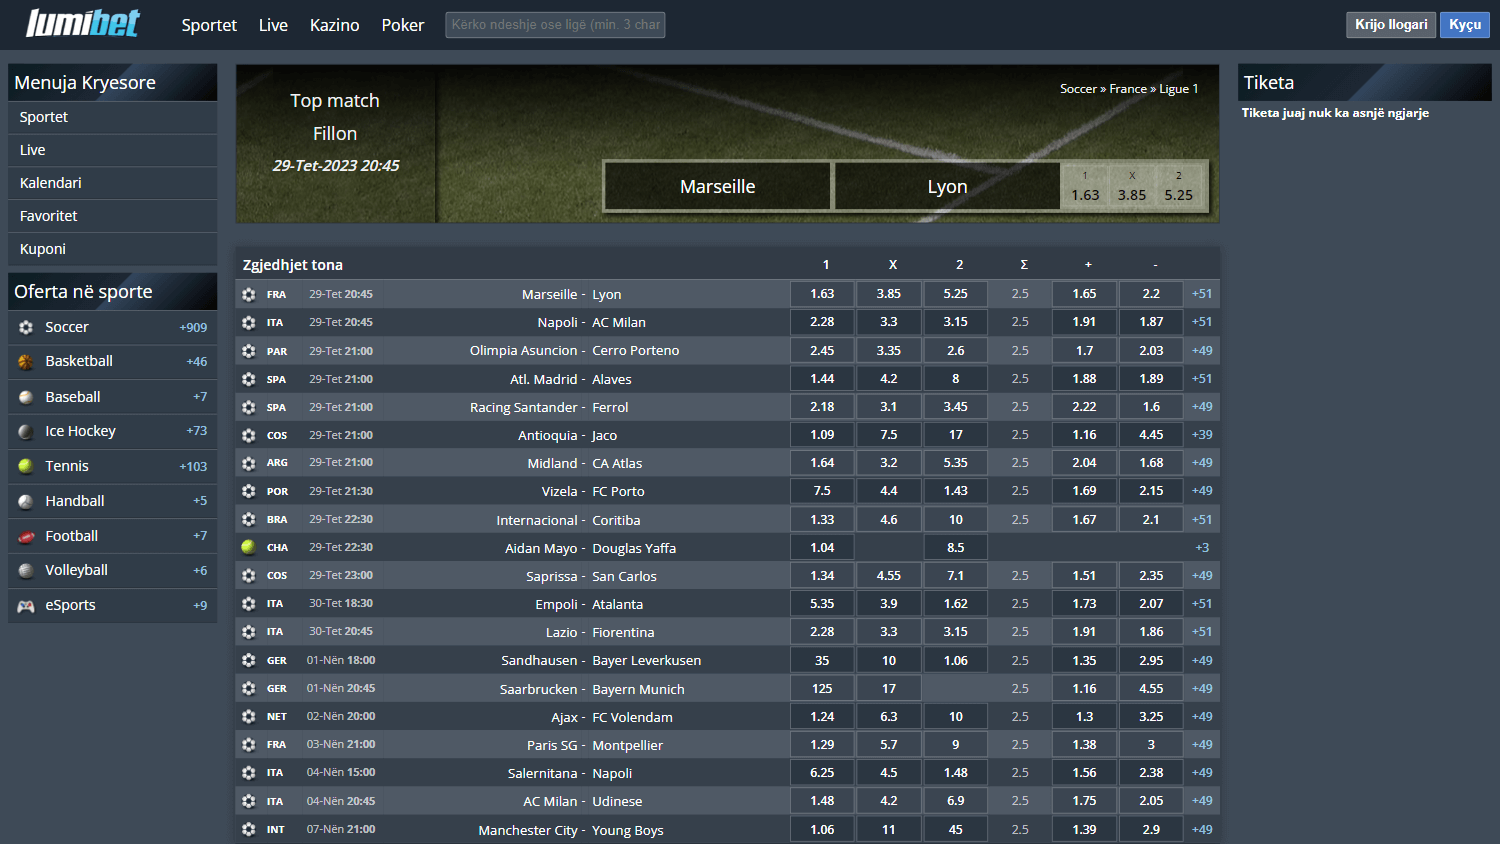Pick home odds 2.28 for Napoli - AC Milan
This screenshot has width=1500, height=844.
tap(822, 322)
